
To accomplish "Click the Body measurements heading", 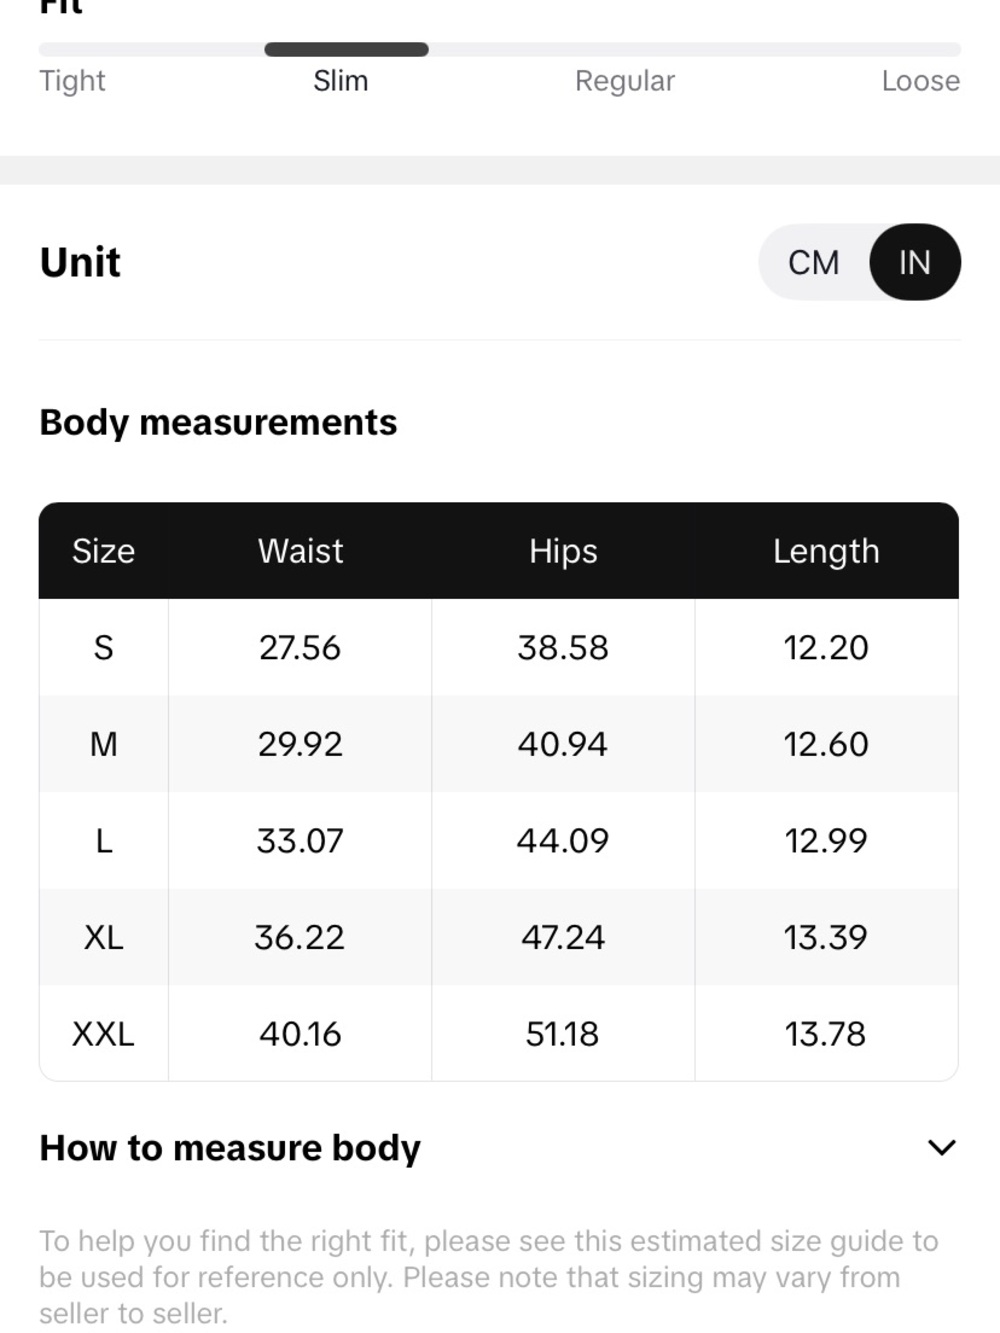I will coord(218,422).
